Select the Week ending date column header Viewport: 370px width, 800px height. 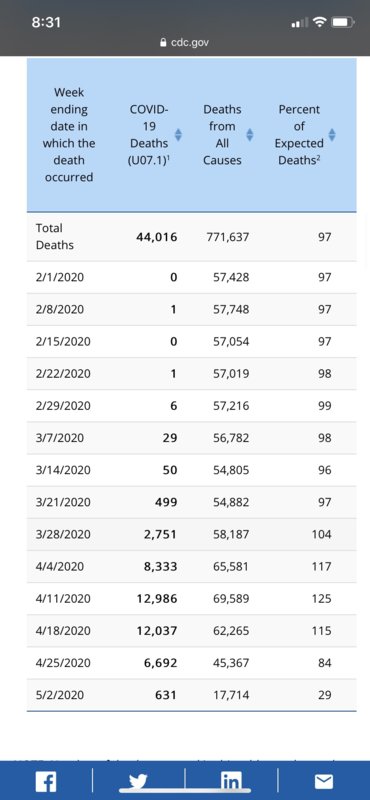(69, 135)
